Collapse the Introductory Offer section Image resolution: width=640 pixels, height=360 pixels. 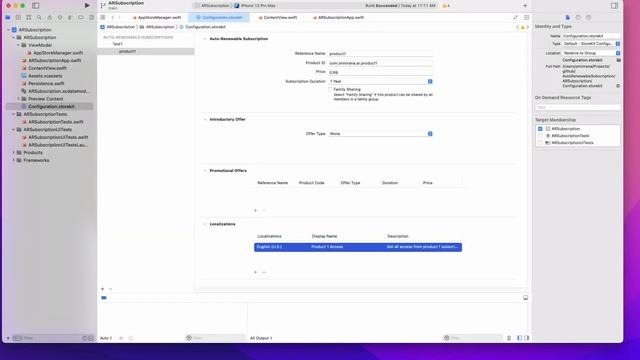click(x=205, y=119)
